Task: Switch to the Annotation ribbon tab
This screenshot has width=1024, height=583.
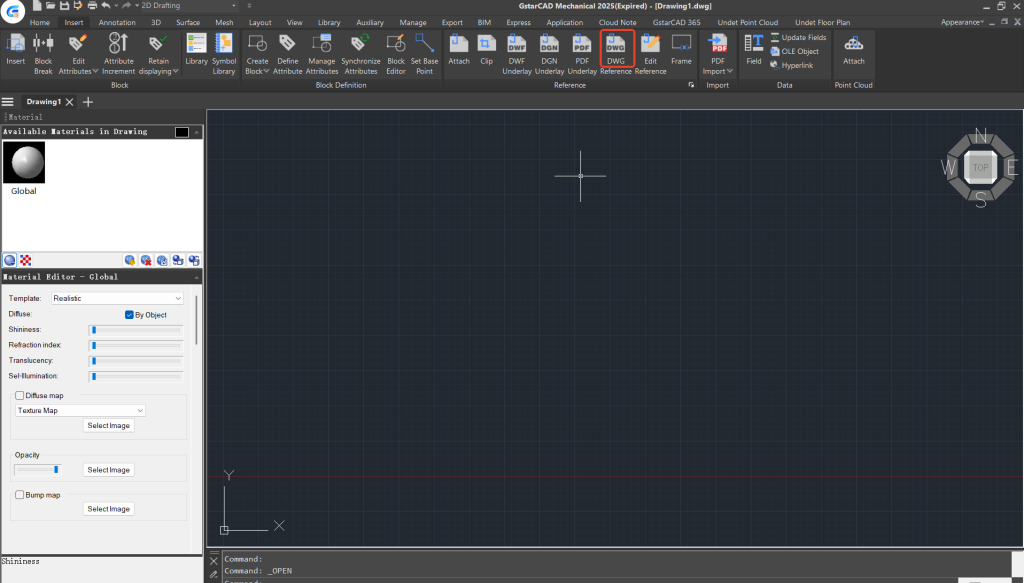Action: tap(117, 22)
